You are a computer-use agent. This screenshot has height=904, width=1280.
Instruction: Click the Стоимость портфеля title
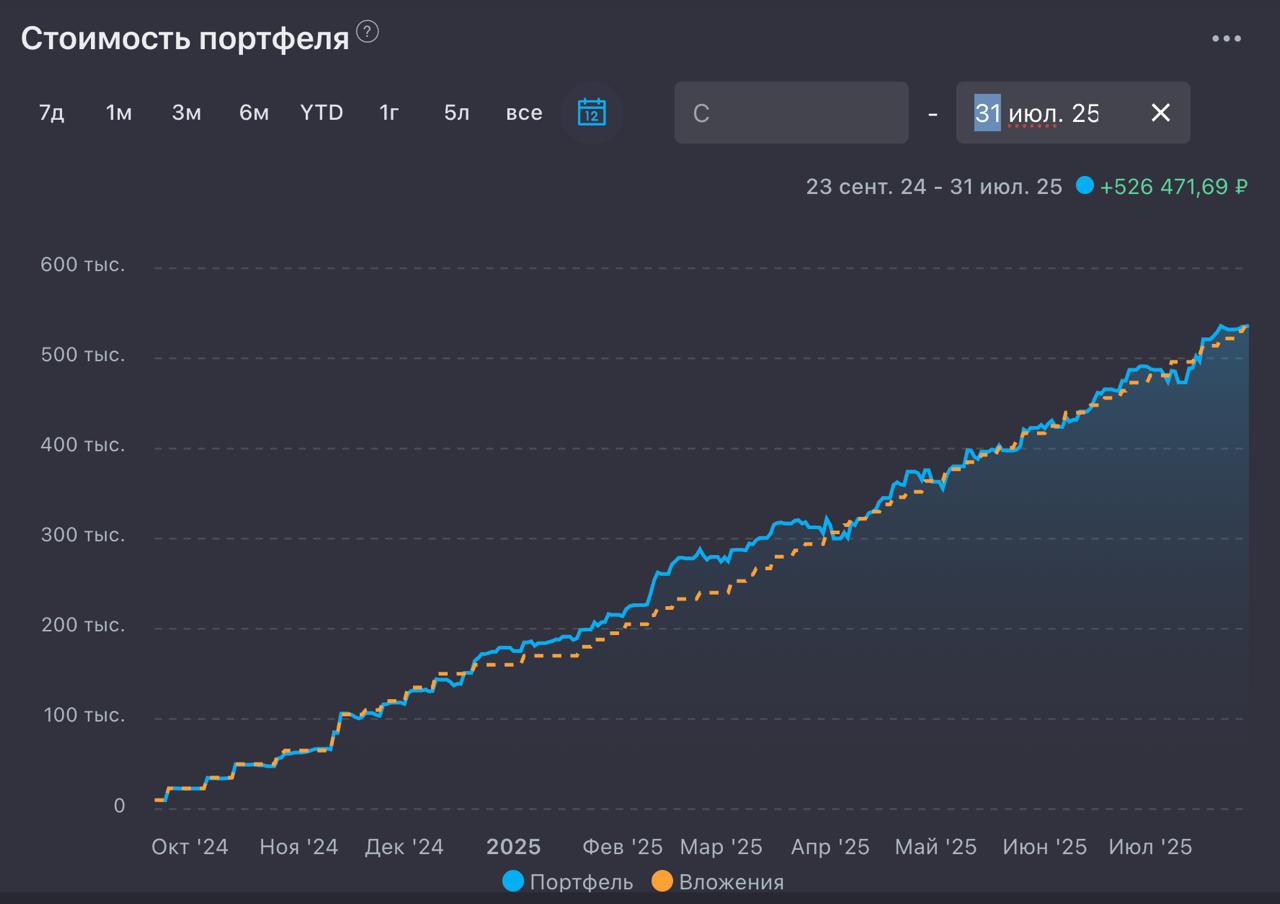(x=185, y=39)
